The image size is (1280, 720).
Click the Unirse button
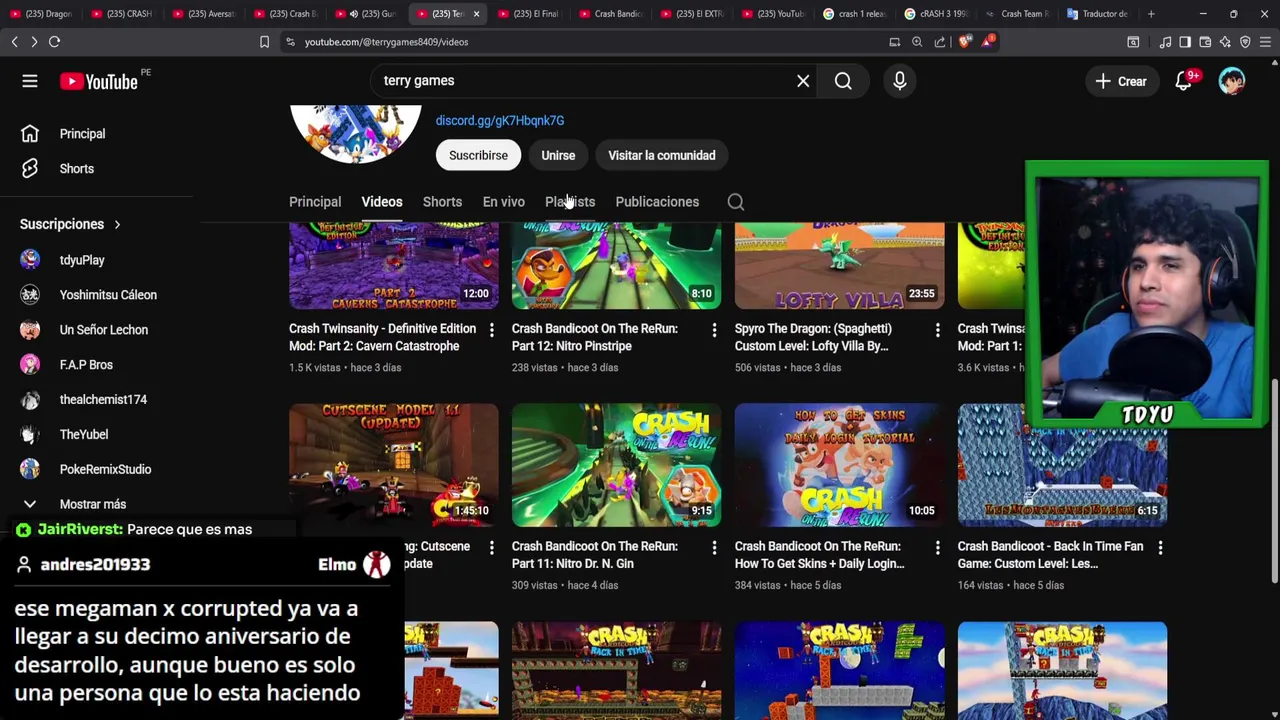tap(558, 155)
